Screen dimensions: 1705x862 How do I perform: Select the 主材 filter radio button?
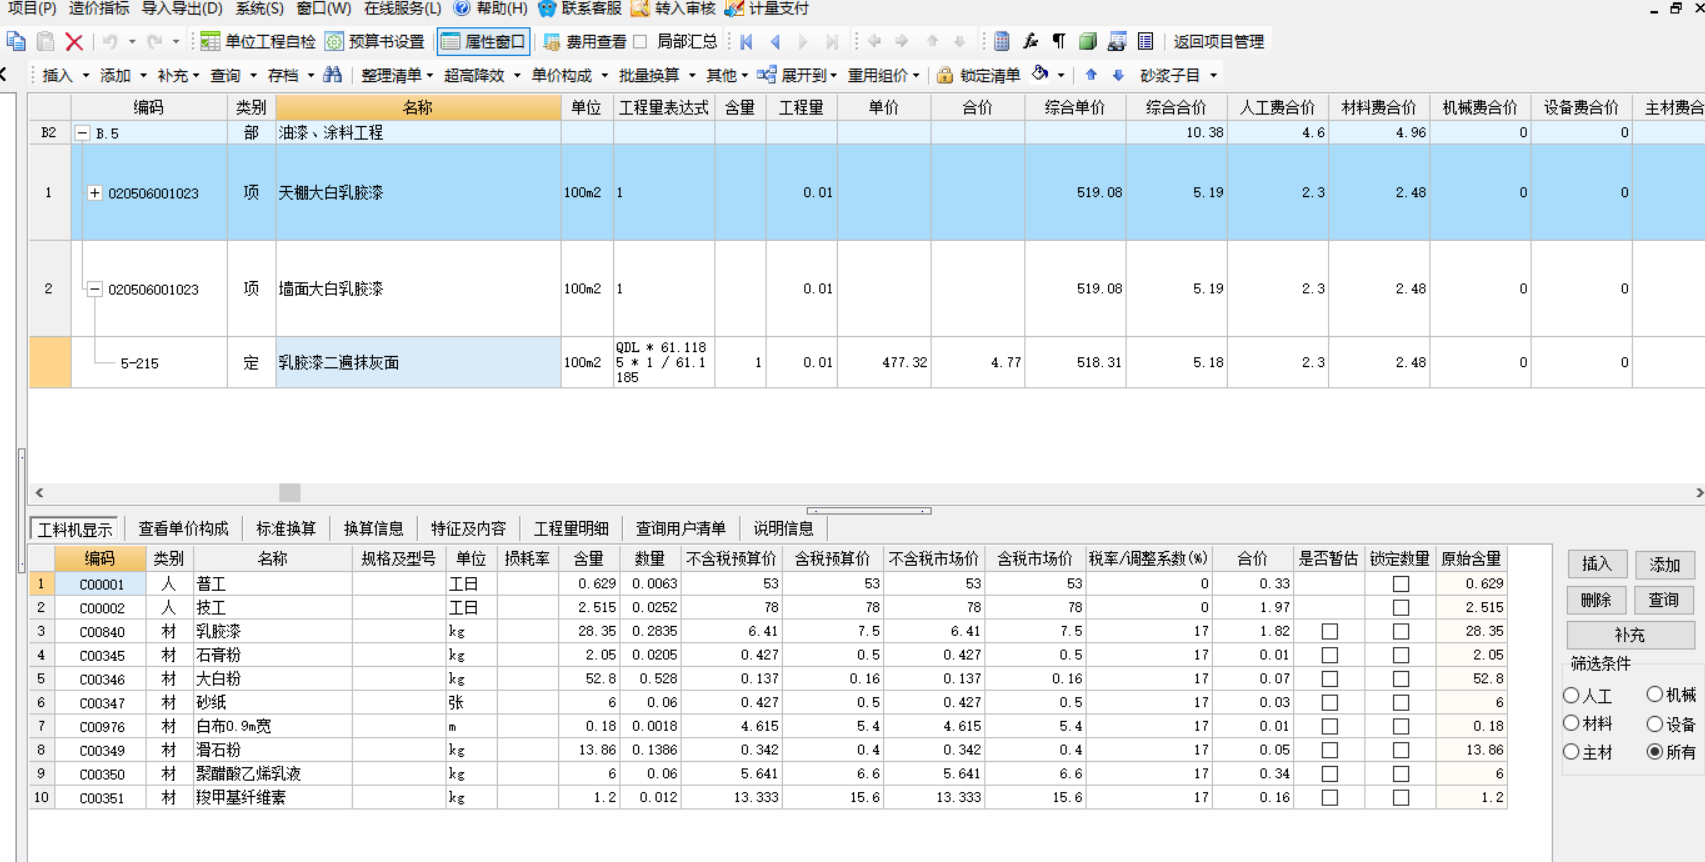click(x=1572, y=752)
